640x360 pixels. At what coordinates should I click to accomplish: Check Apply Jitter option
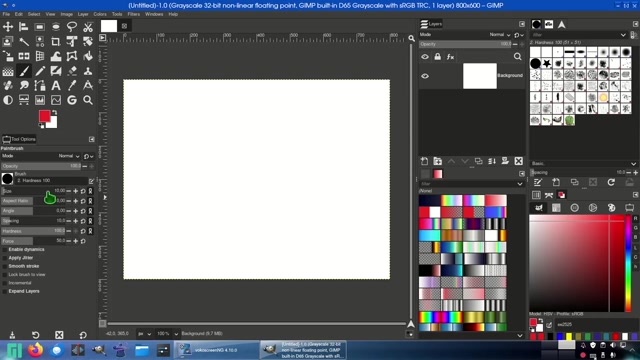(x=4, y=258)
